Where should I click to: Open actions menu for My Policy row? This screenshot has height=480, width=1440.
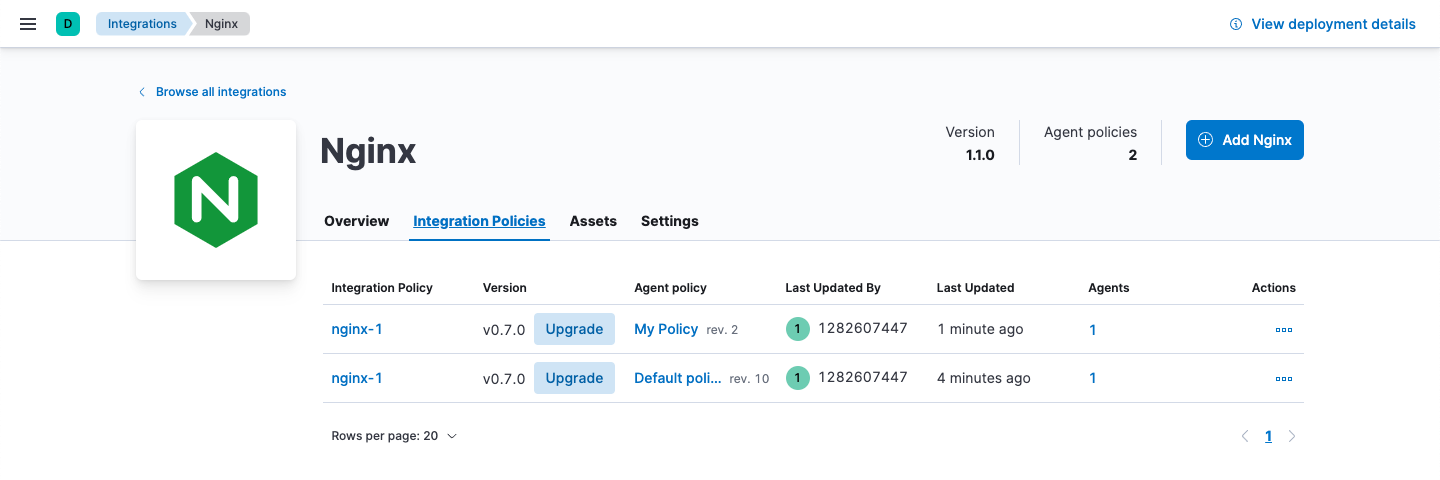(1283, 330)
